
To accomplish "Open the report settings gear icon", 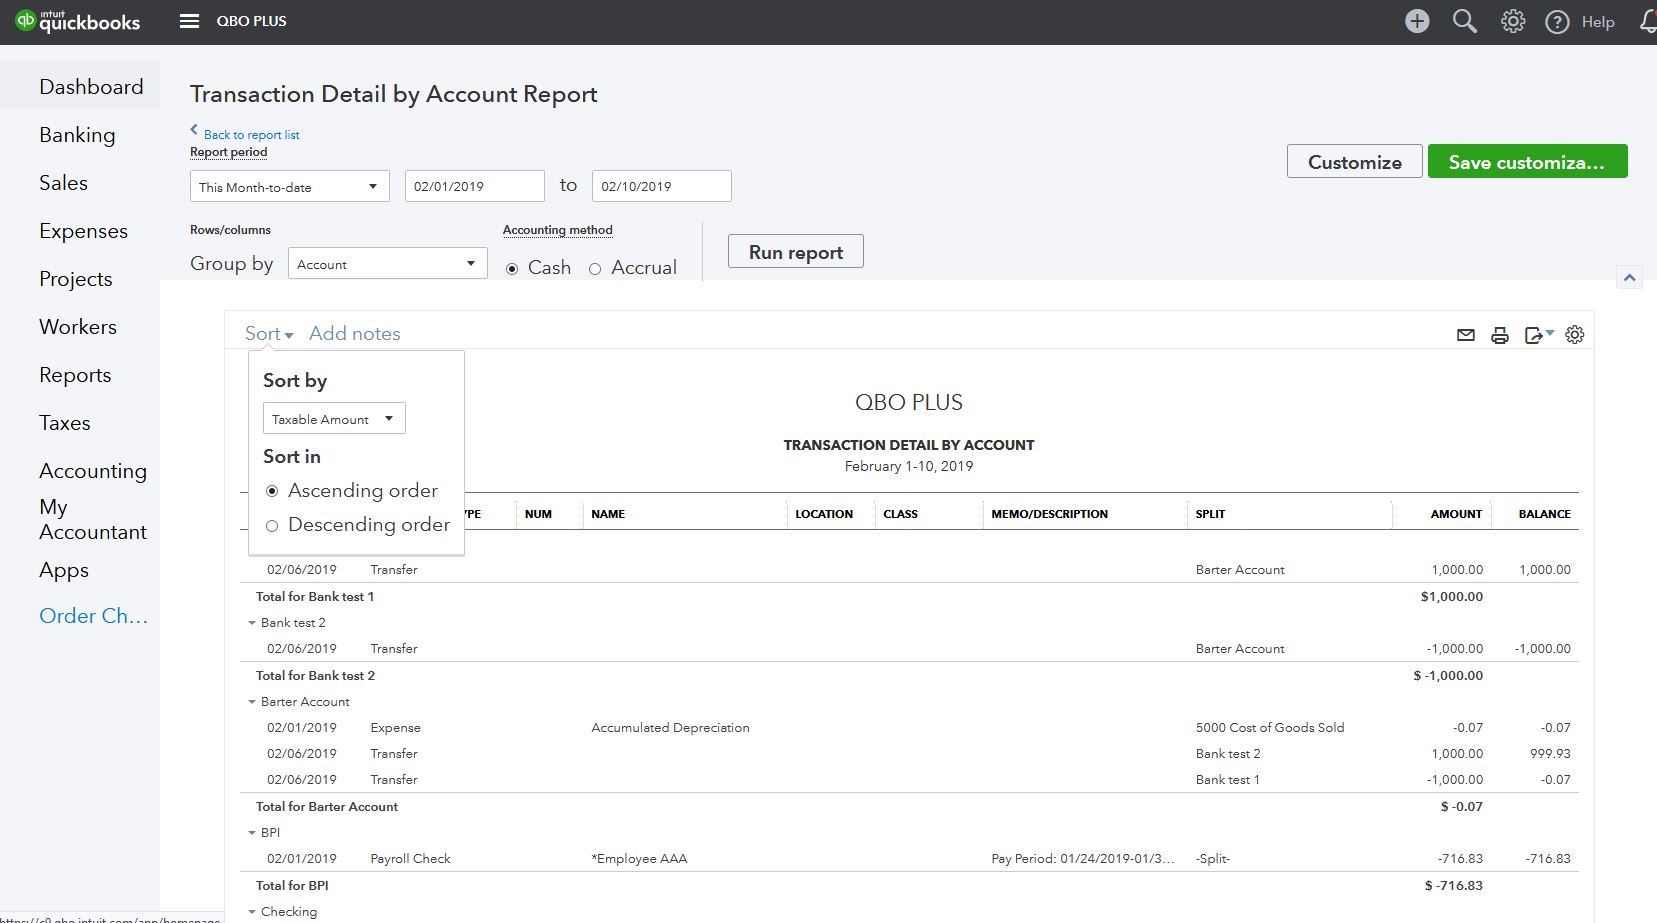I will [1575, 334].
